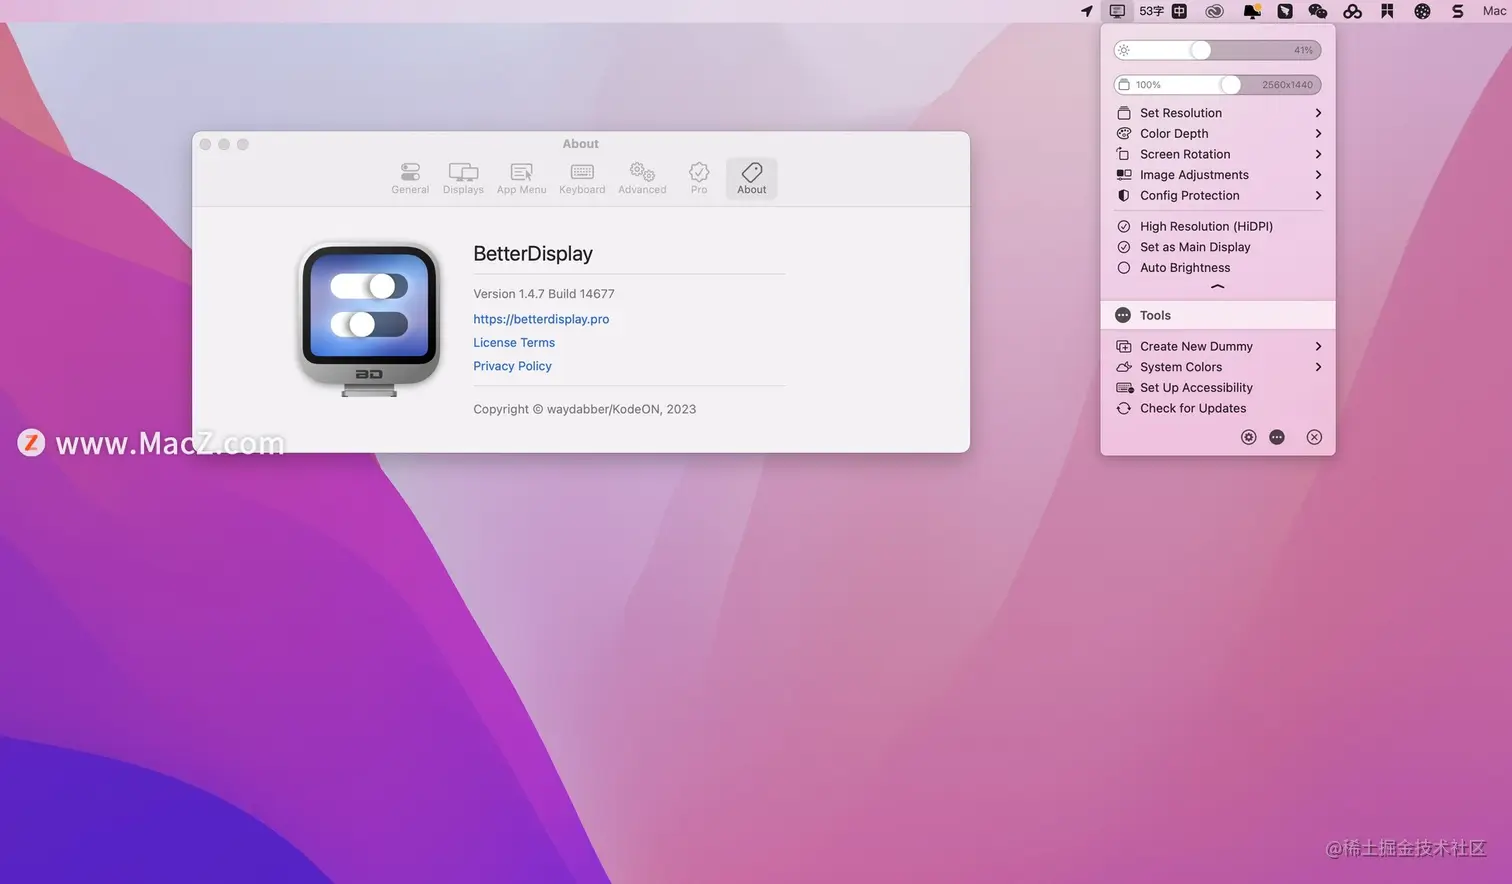
Task: Open the License Terms link
Action: pos(514,342)
